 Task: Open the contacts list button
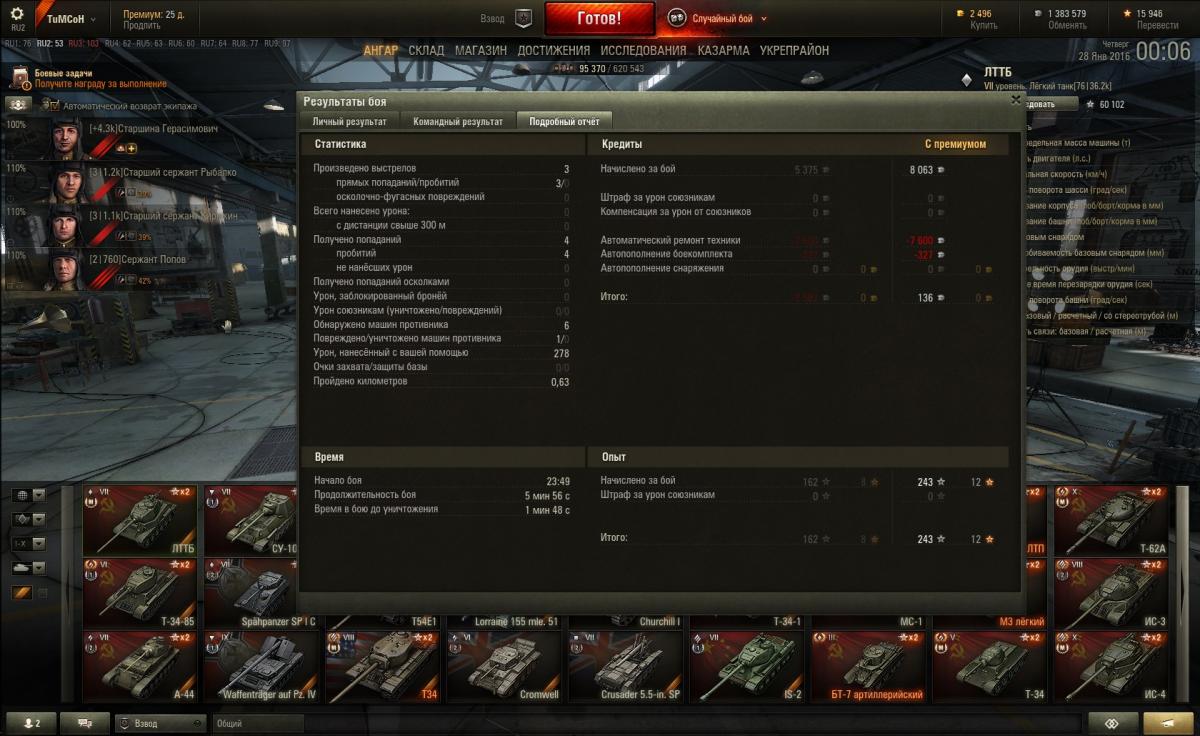tap(31, 723)
